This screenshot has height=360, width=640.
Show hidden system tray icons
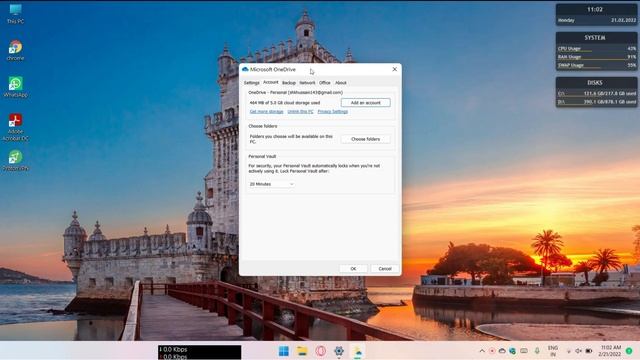pos(482,351)
